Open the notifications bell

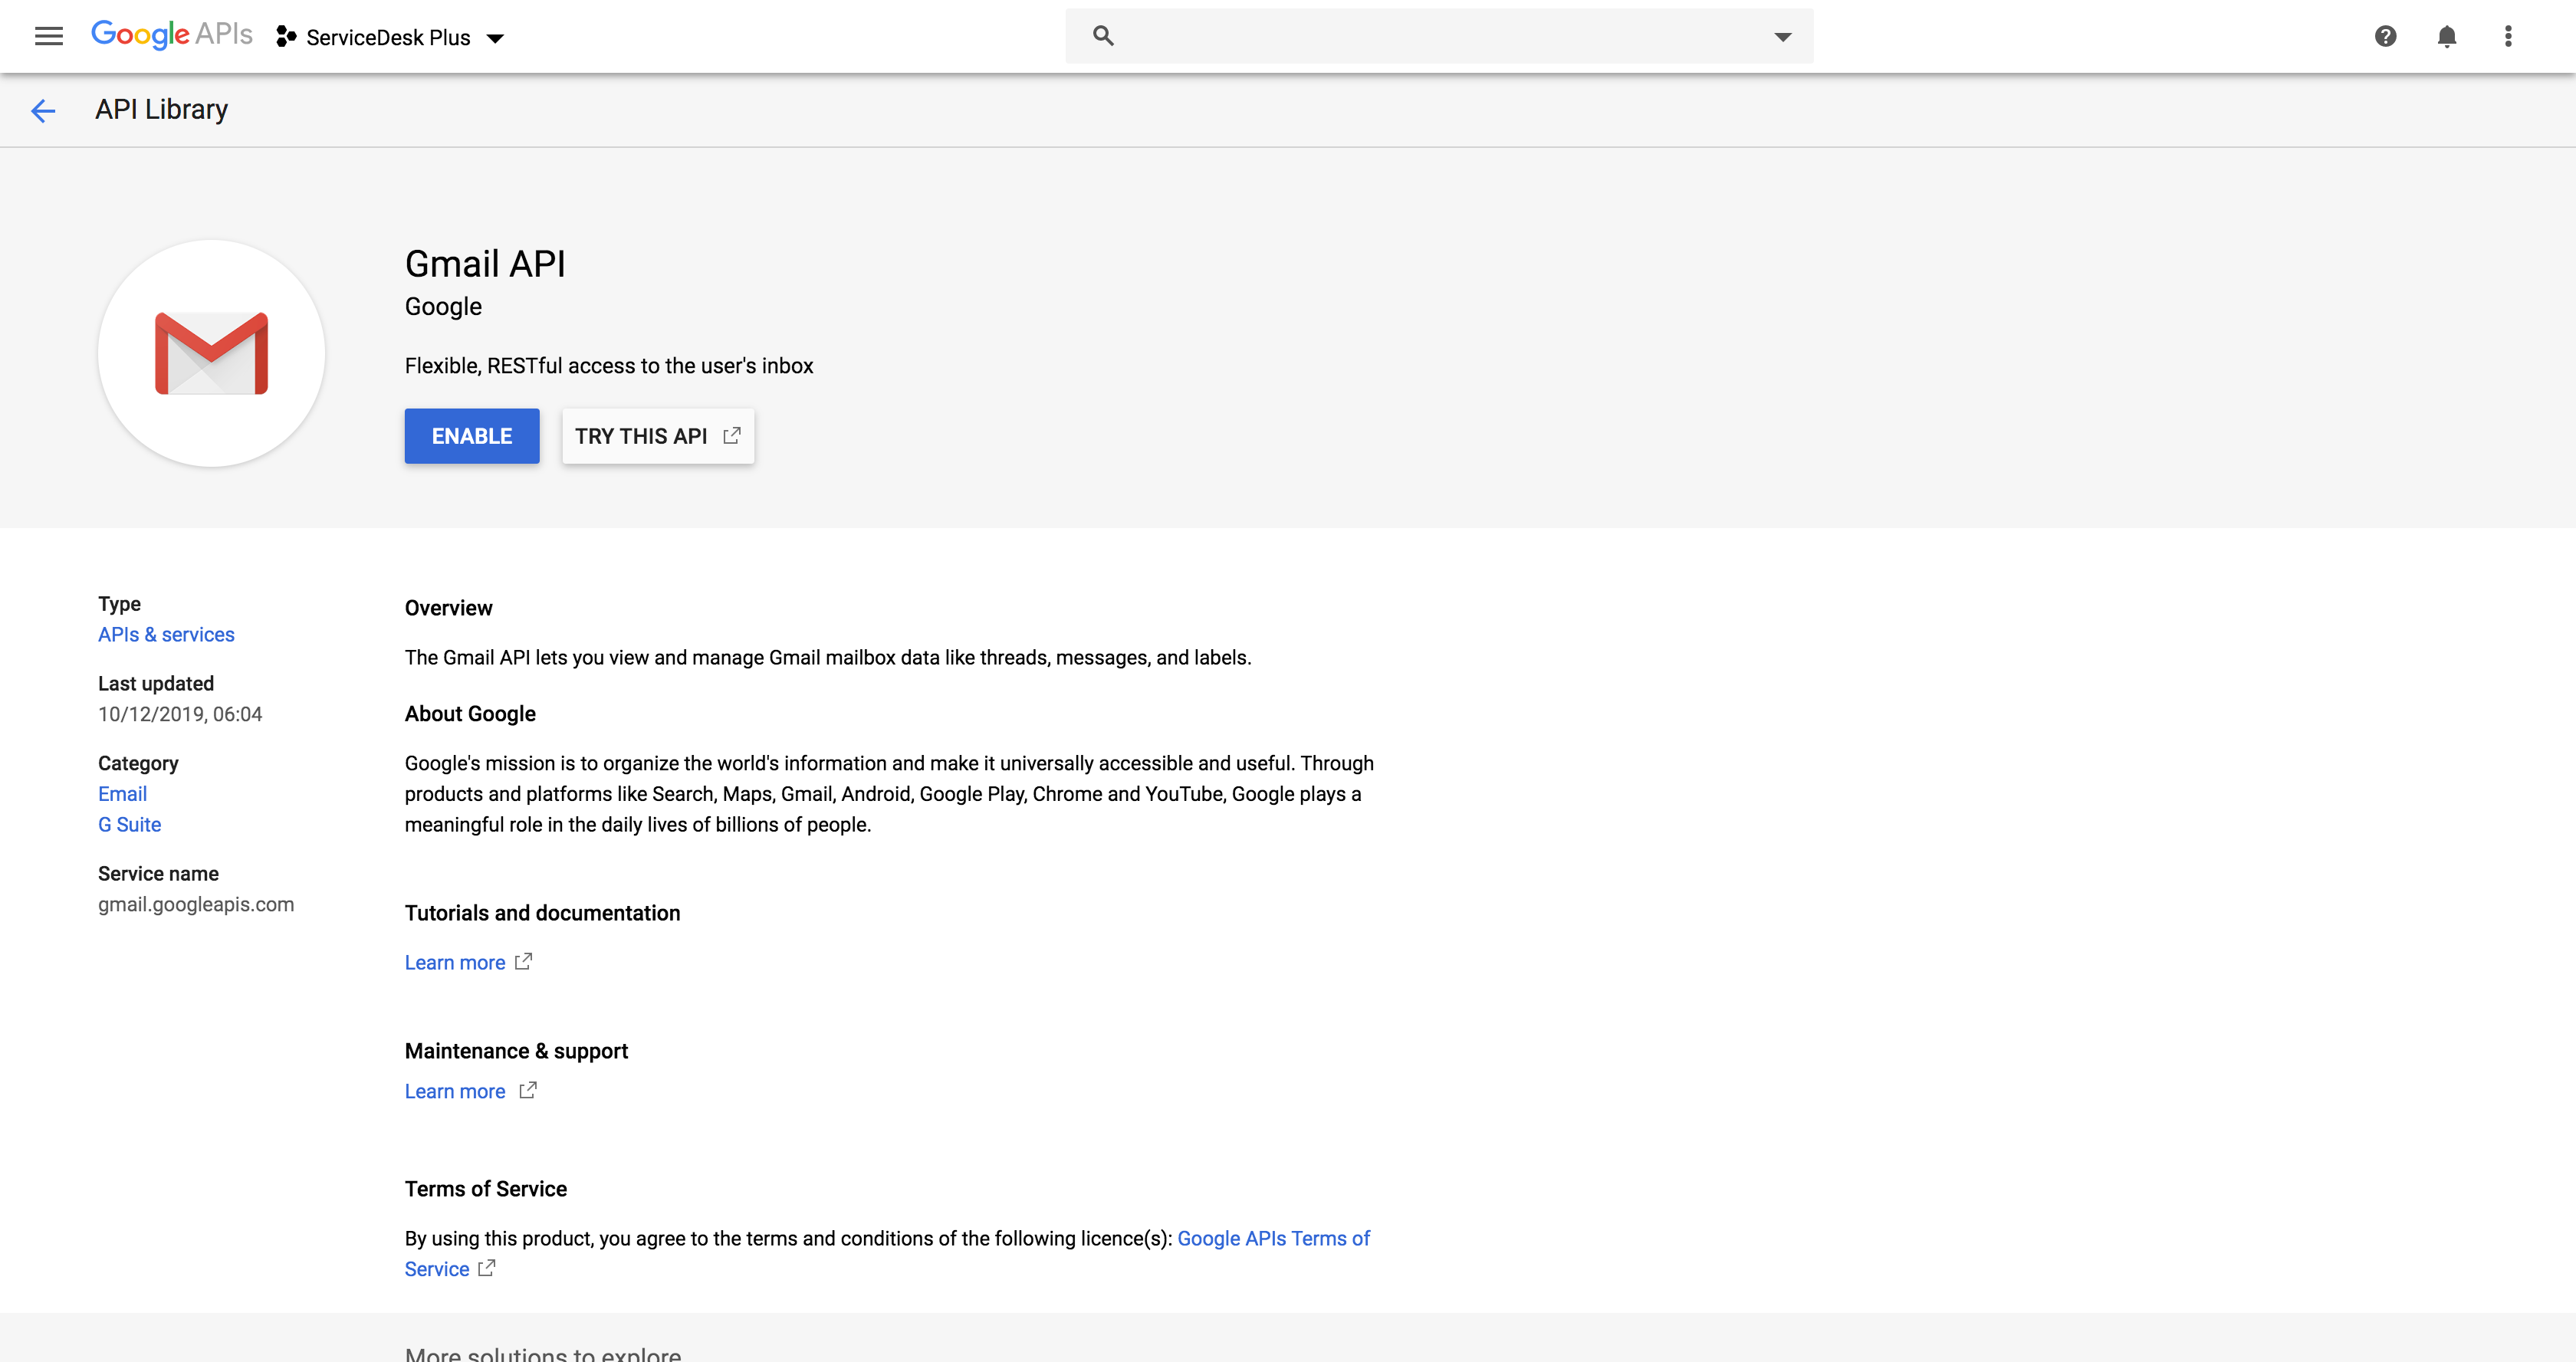(2446, 37)
